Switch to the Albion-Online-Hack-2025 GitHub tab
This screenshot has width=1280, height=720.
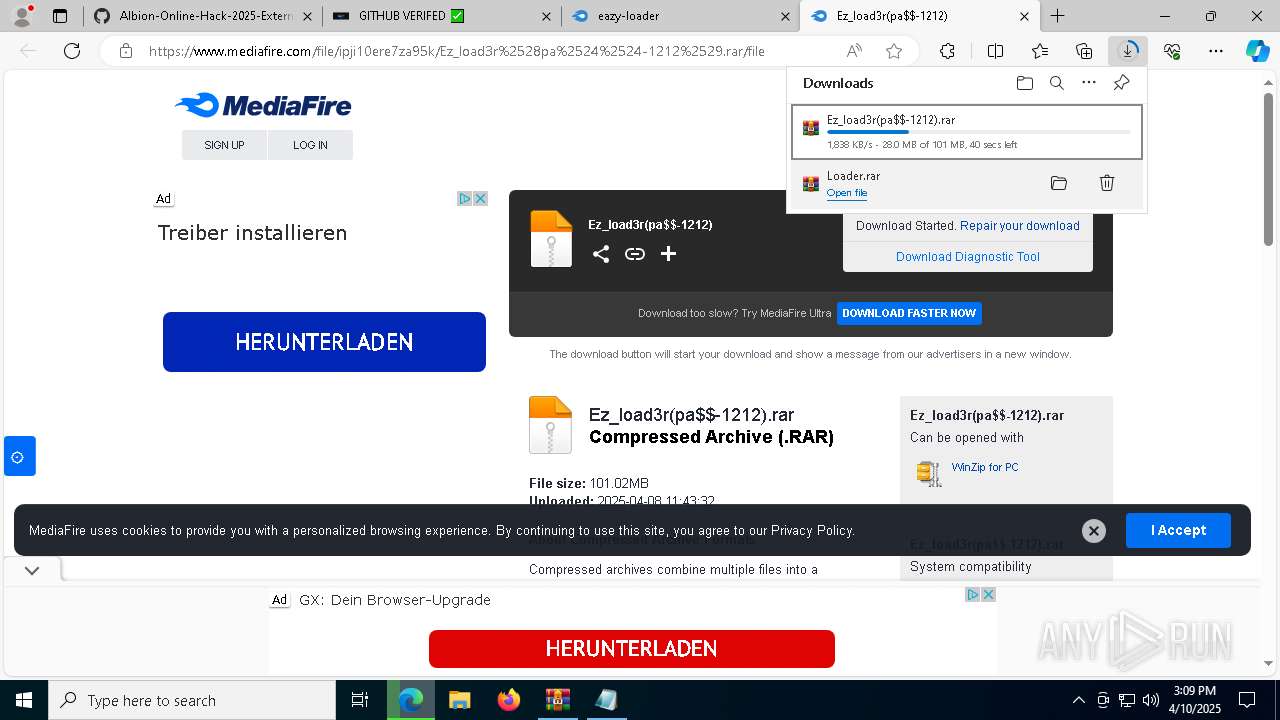(x=205, y=16)
